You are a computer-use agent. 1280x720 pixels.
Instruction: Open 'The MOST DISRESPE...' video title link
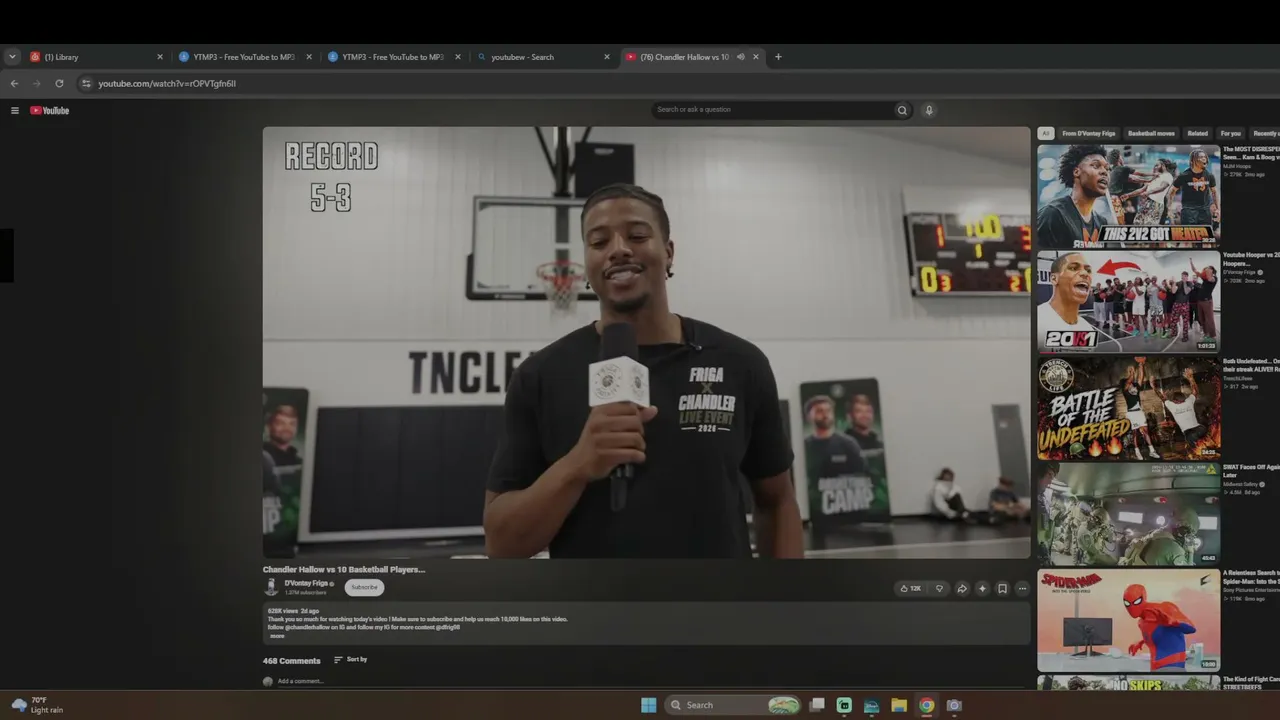click(x=1251, y=154)
